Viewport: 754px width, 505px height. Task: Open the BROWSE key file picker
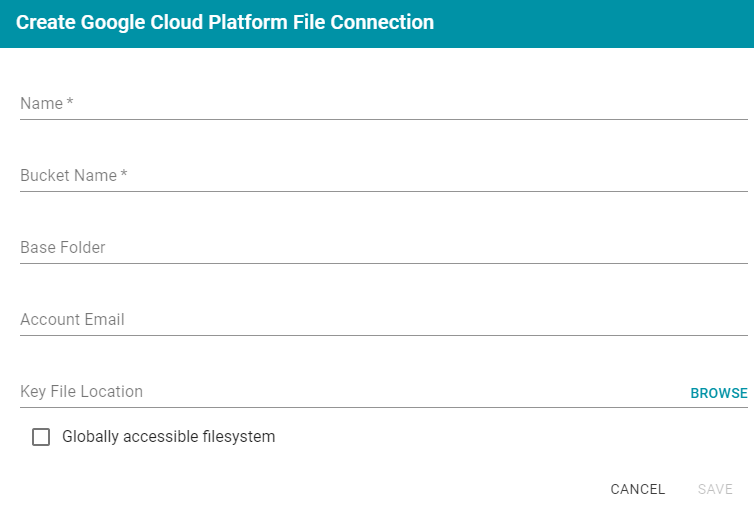(719, 393)
